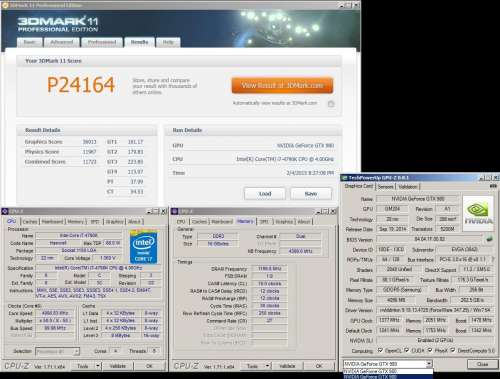The width and height of the screenshot is (500, 379).
Task: Click Validate in the left CPU-Z window
Action: (x=118, y=366)
